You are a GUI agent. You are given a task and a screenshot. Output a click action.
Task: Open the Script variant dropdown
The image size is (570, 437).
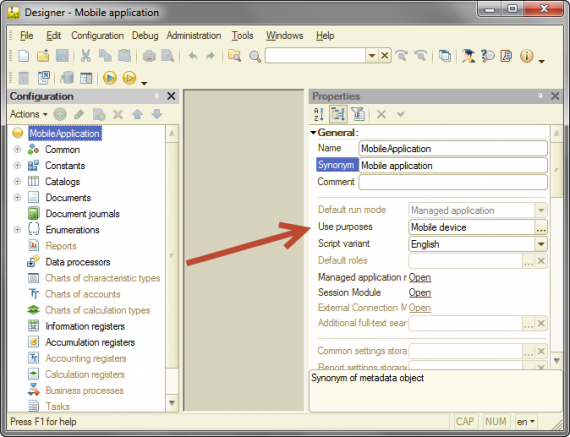pos(541,244)
